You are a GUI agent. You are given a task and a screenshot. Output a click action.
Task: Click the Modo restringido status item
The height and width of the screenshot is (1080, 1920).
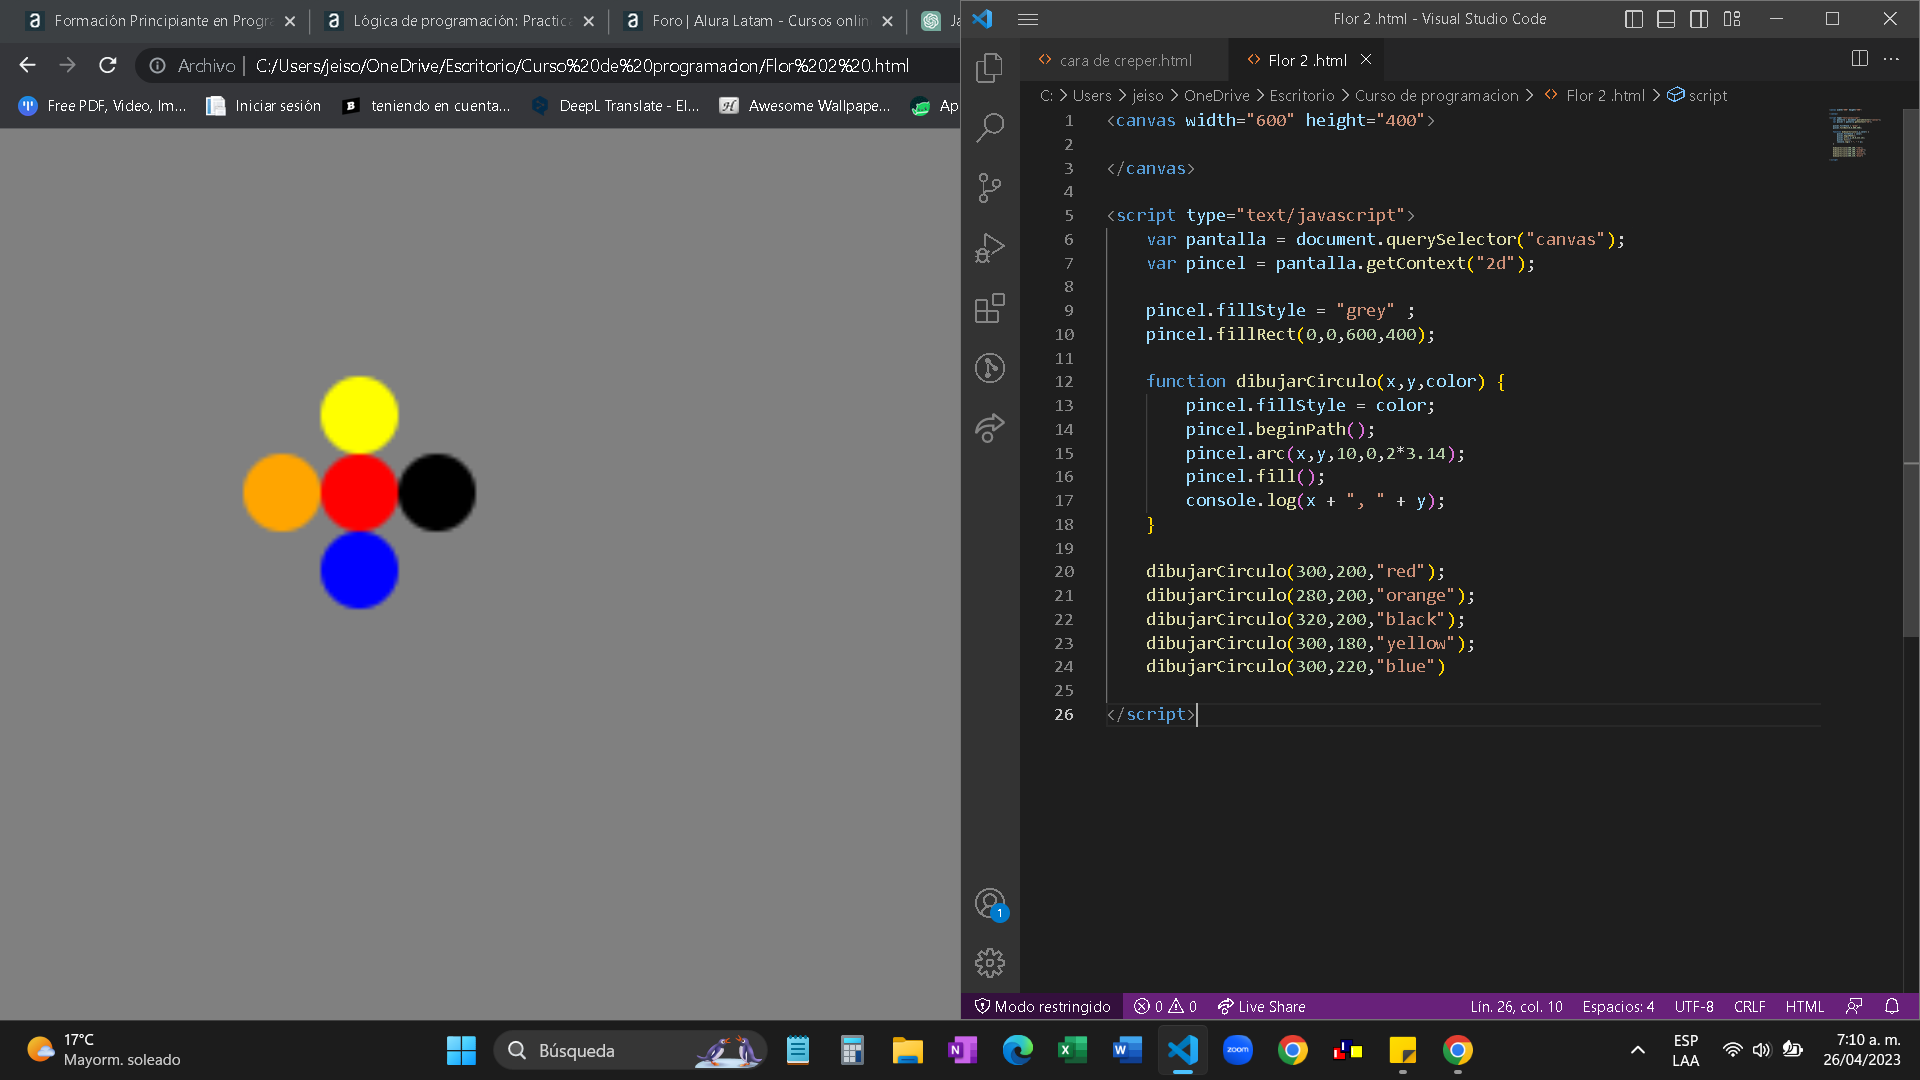tap(1042, 1007)
